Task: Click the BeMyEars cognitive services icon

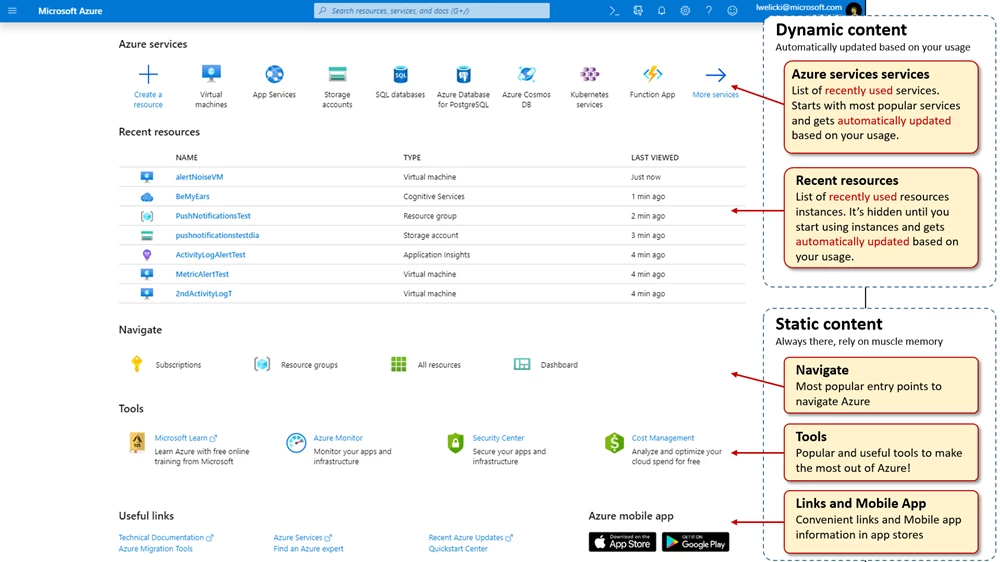Action: [147, 196]
